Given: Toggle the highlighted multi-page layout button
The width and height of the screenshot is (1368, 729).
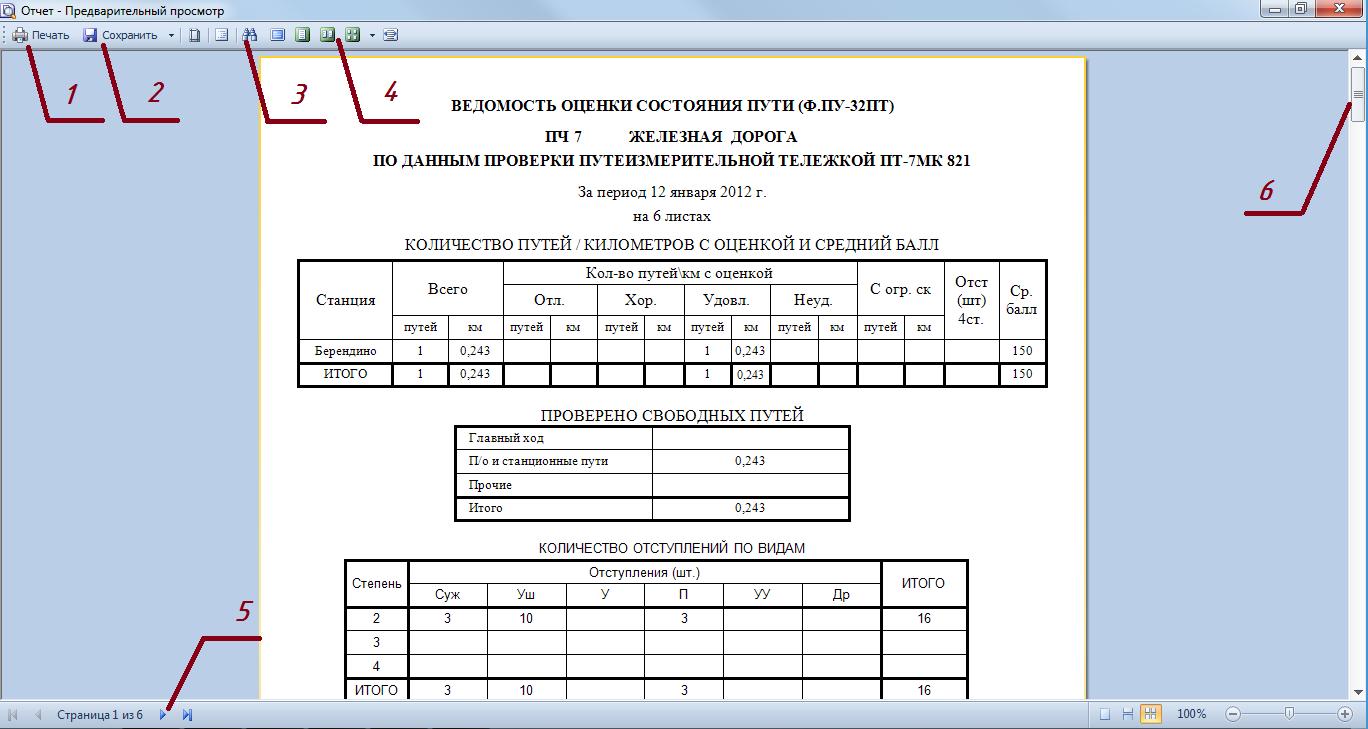Looking at the screenshot, I should 1151,714.
